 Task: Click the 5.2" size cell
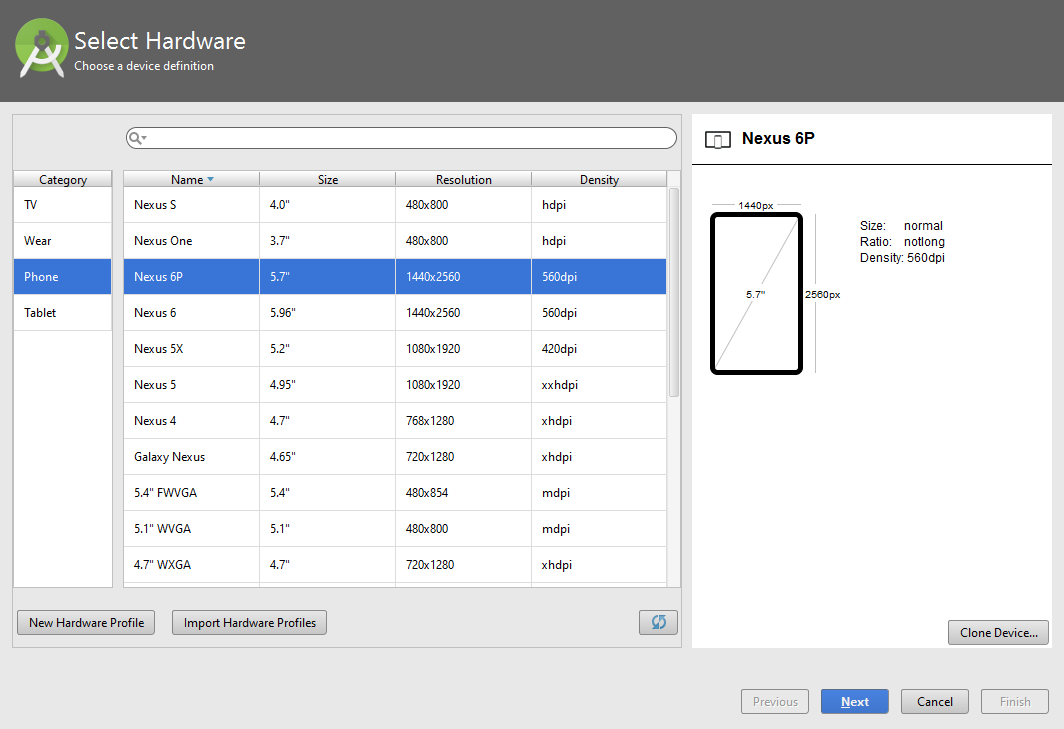(328, 348)
